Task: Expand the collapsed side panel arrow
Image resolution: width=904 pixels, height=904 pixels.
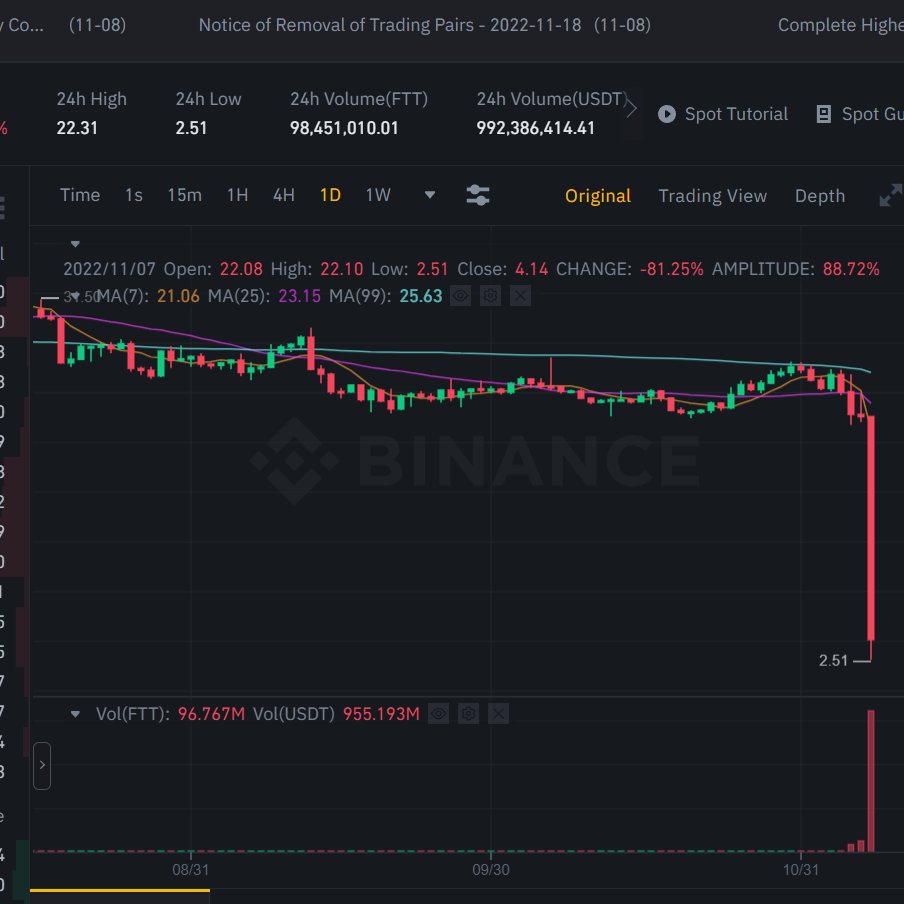Action: tap(42, 766)
